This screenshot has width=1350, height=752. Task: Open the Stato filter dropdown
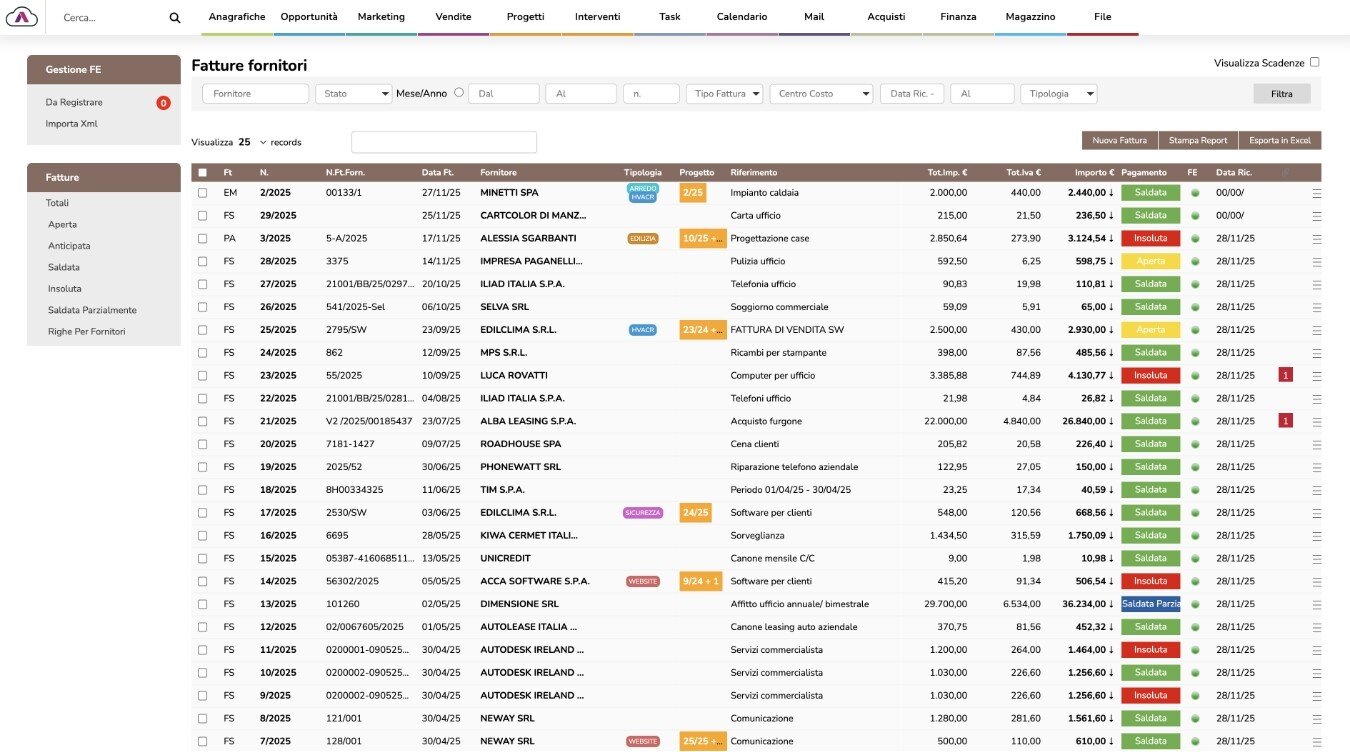point(354,94)
